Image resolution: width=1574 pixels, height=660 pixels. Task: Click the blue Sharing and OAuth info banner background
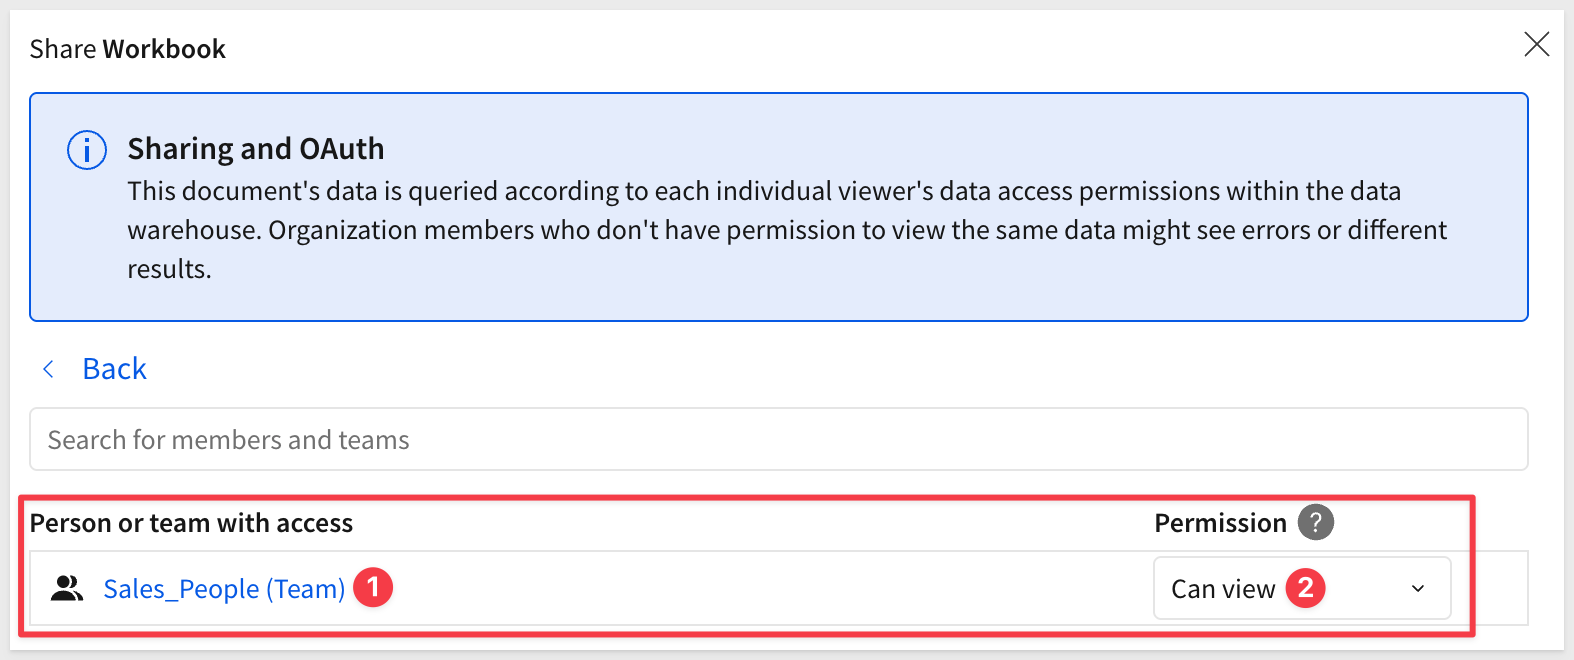(x=1000, y=290)
